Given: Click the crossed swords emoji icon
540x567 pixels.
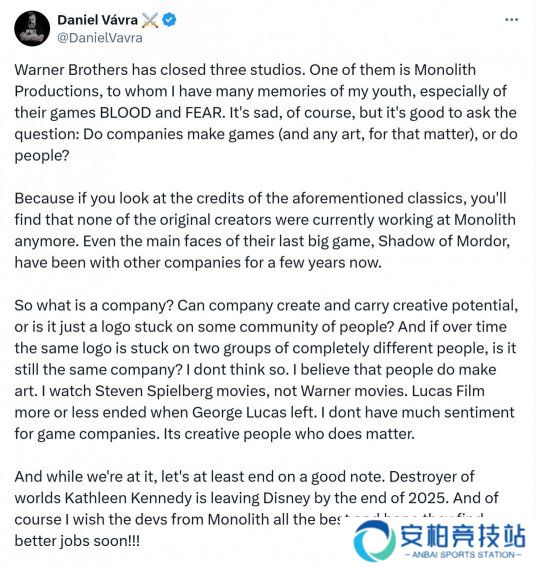Looking at the screenshot, I should pyautogui.click(x=150, y=20).
